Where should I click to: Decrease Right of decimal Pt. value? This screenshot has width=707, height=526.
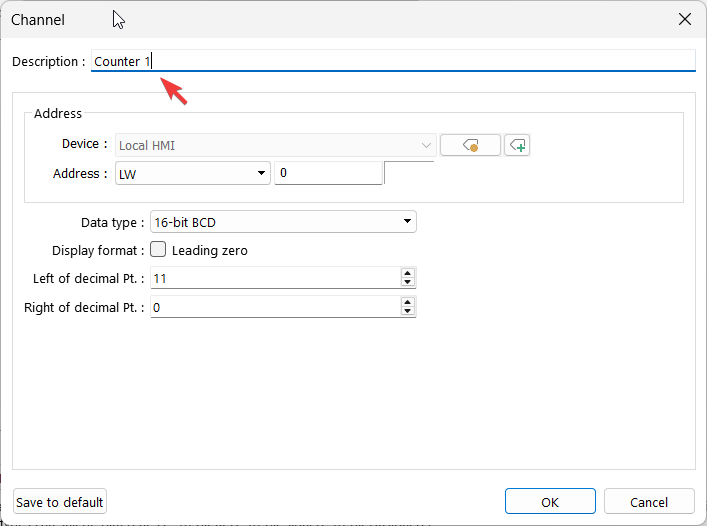coord(407,312)
